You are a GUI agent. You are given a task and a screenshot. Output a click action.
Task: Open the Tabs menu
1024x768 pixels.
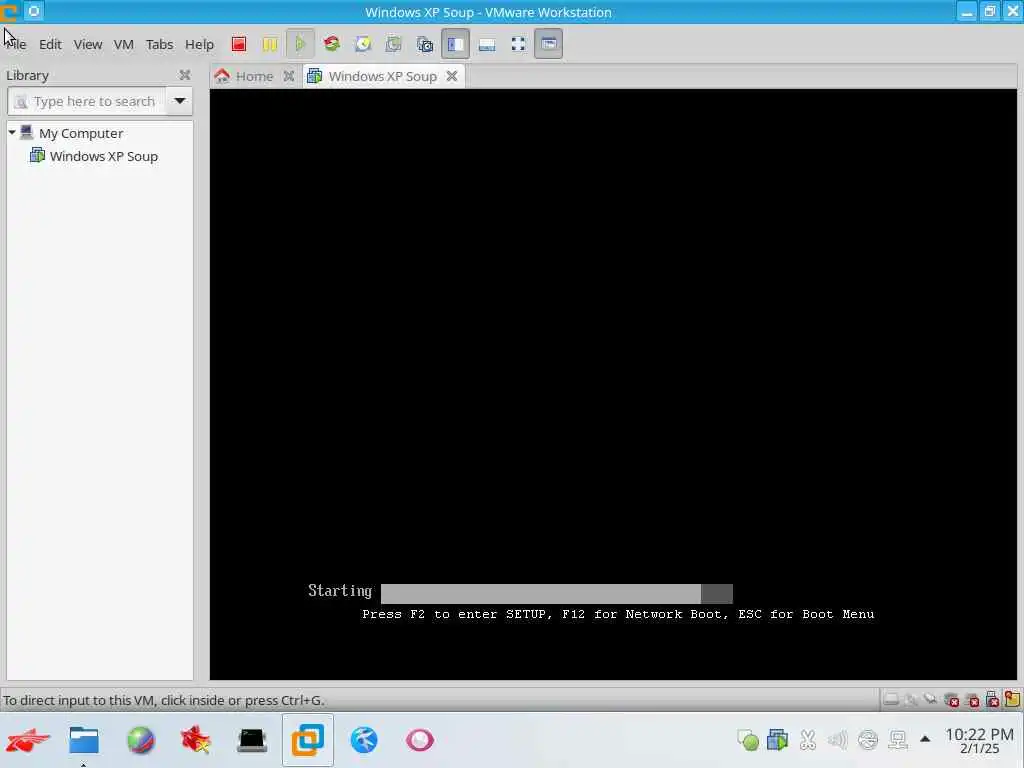click(159, 44)
